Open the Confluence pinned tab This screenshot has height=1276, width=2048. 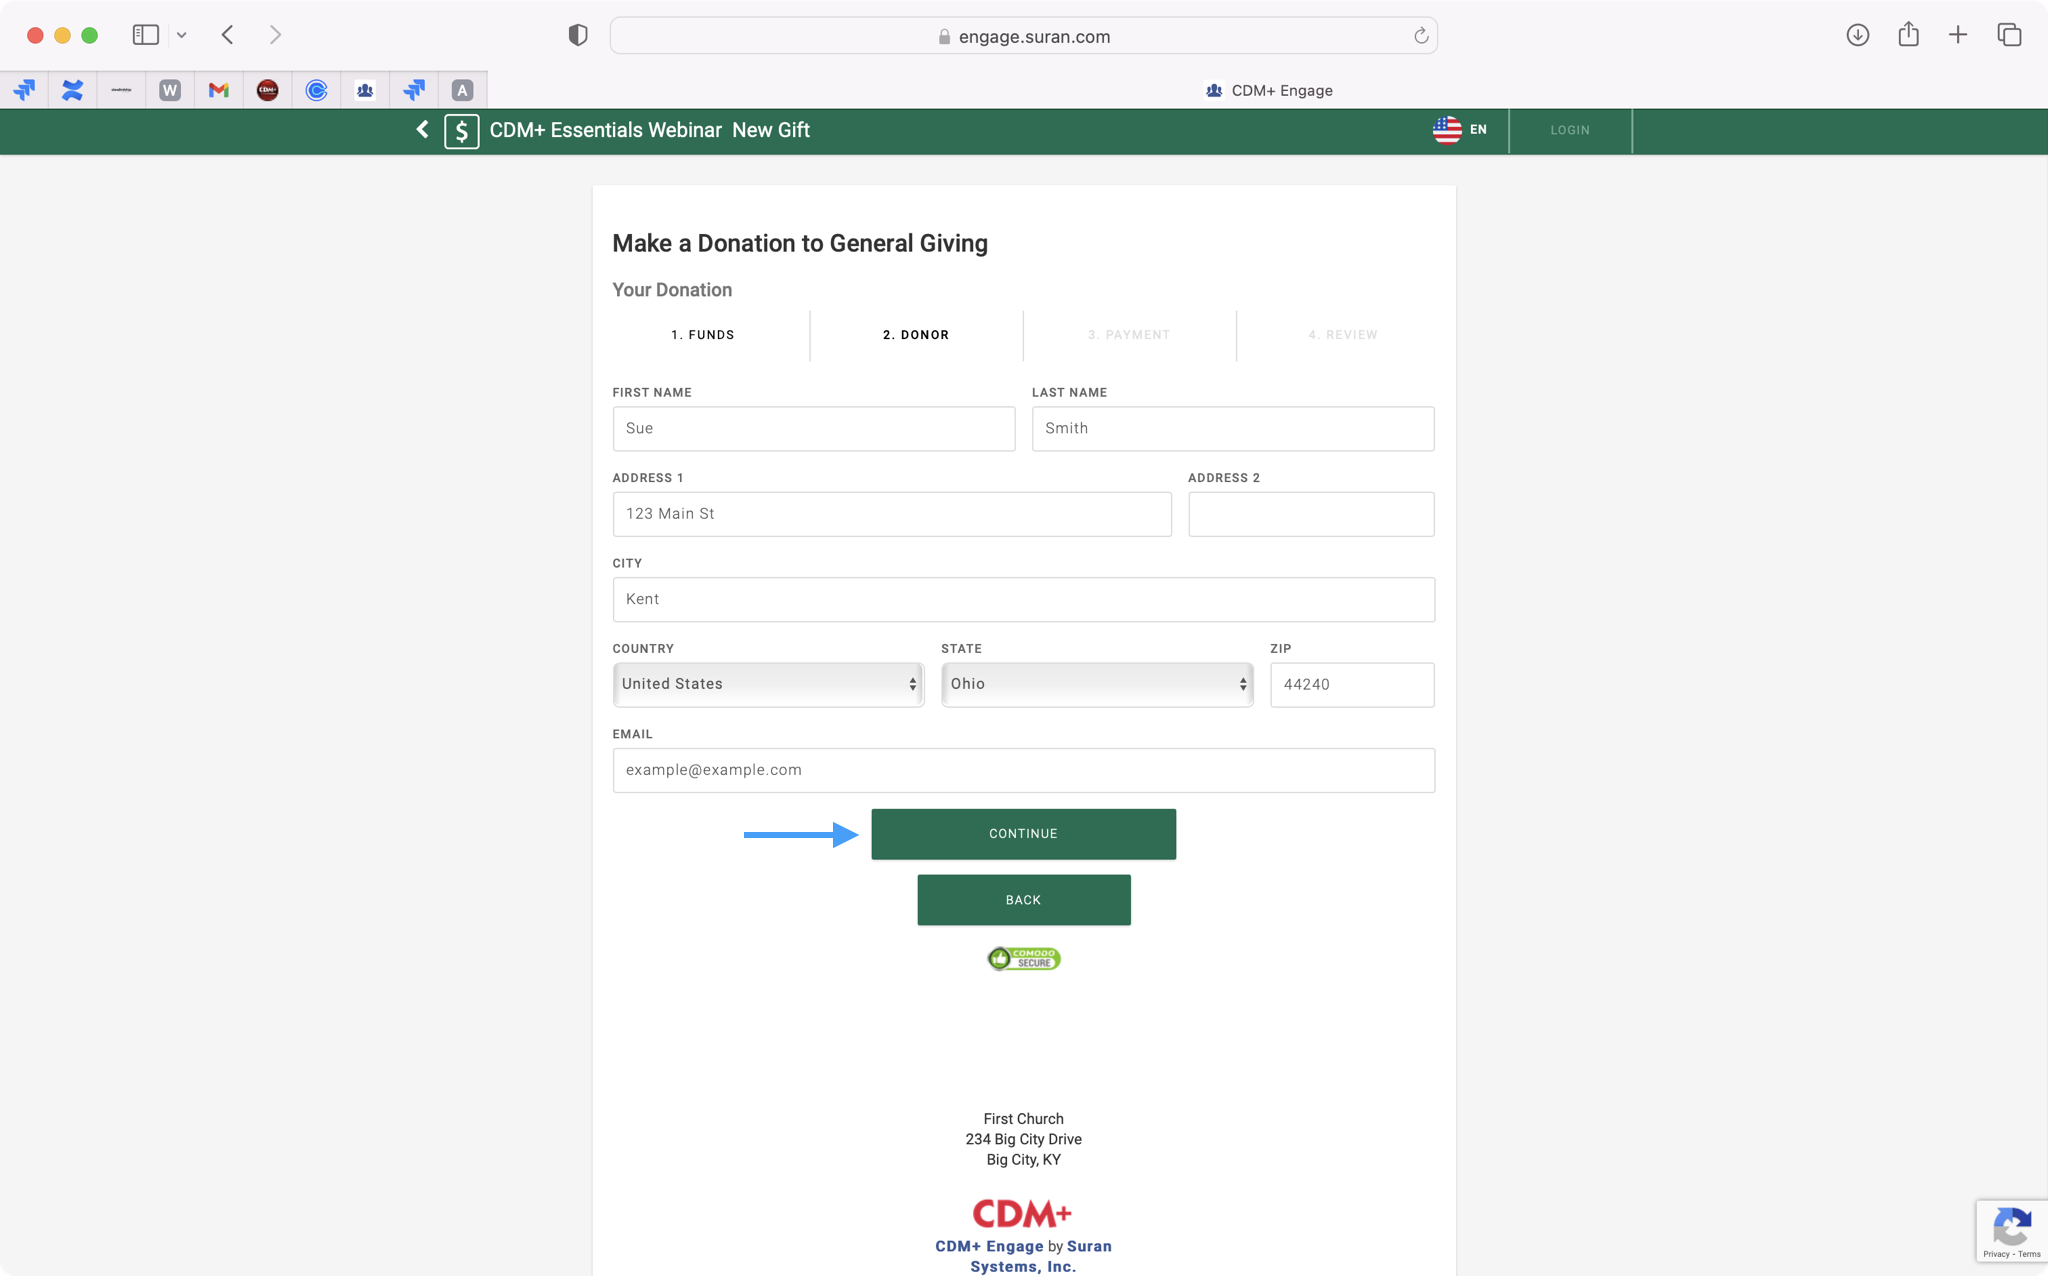tap(72, 90)
